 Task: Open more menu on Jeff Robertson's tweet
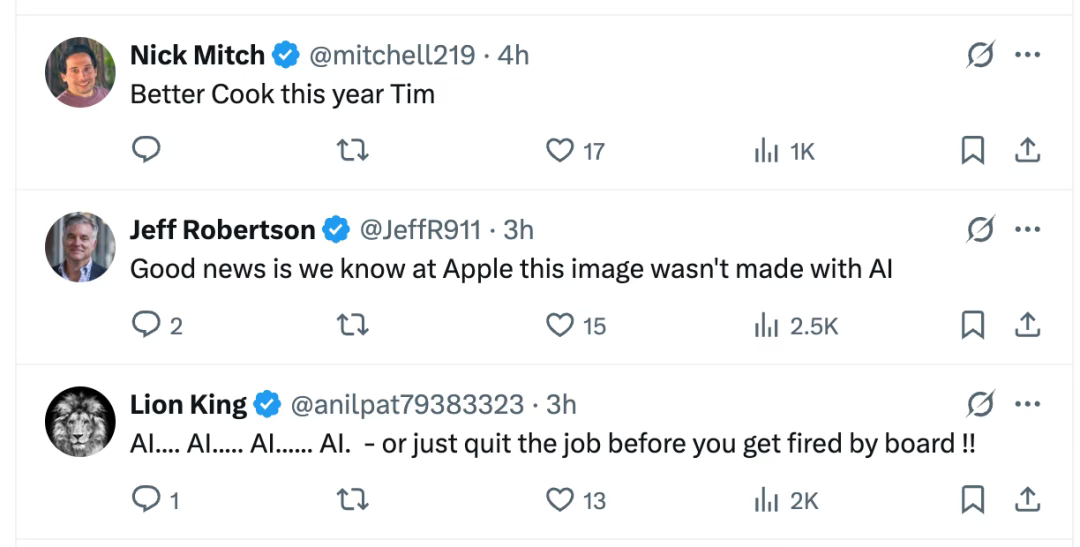[x=1028, y=229]
